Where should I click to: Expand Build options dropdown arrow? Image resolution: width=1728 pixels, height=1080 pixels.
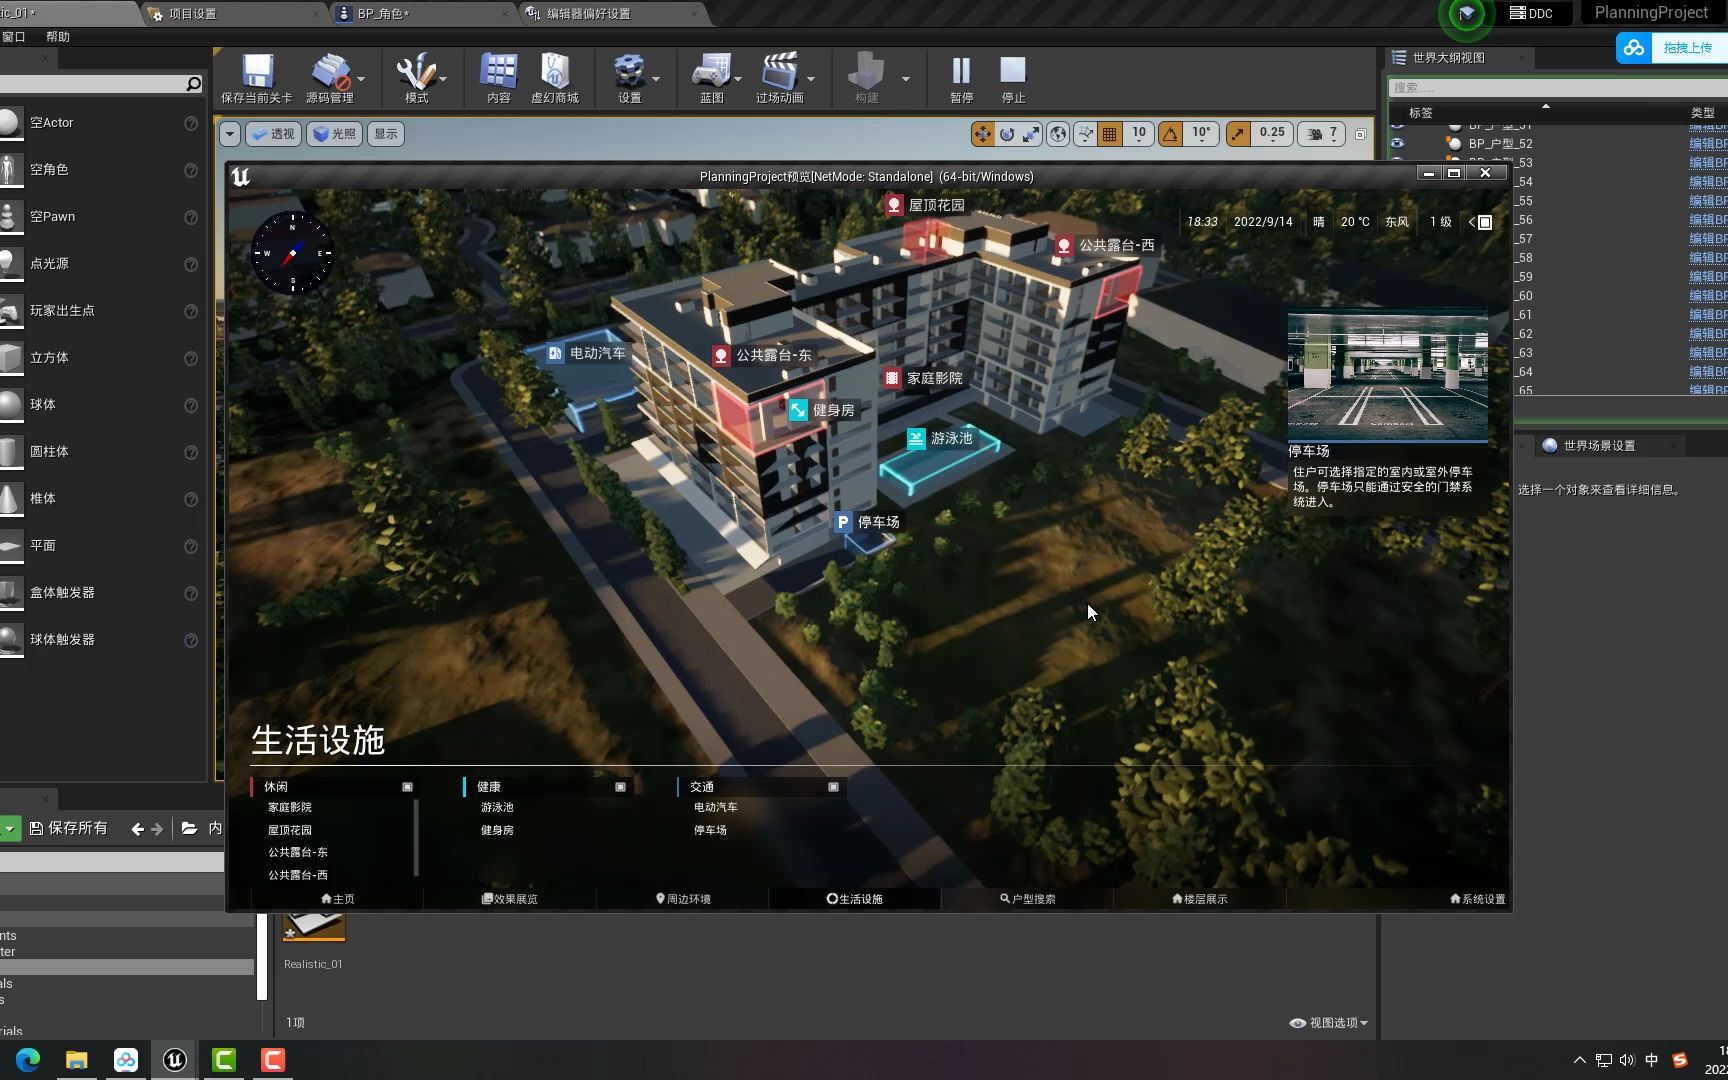[905, 79]
